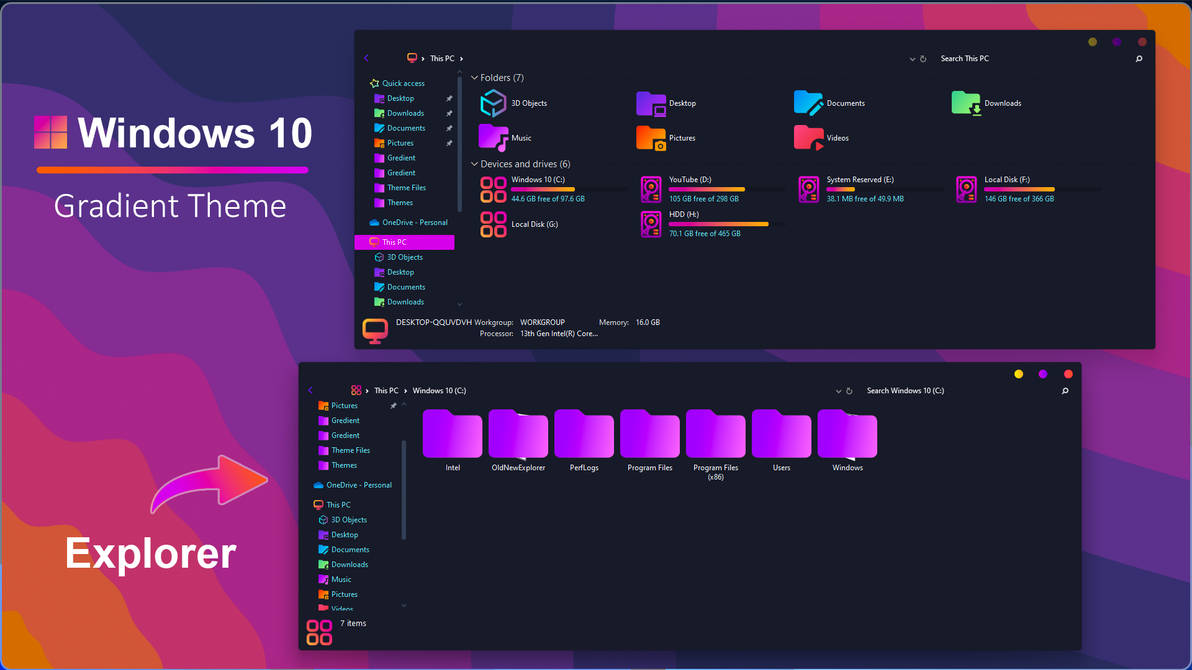This screenshot has width=1192, height=670.
Task: Open the Music folder in Folders section
Action: tap(506, 138)
